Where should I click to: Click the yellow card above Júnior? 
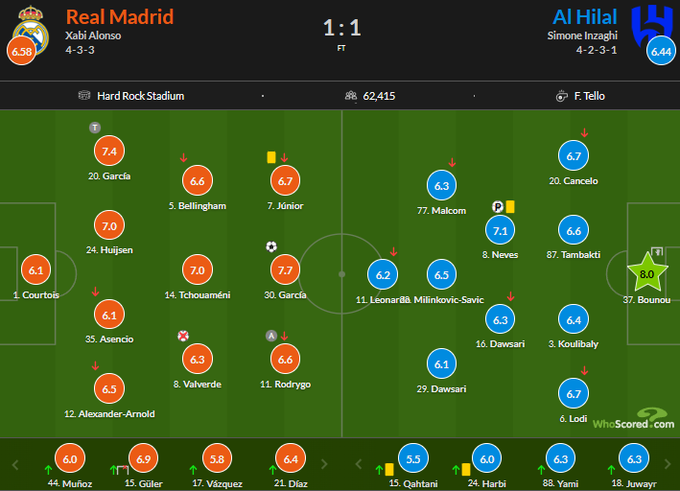[x=271, y=157]
